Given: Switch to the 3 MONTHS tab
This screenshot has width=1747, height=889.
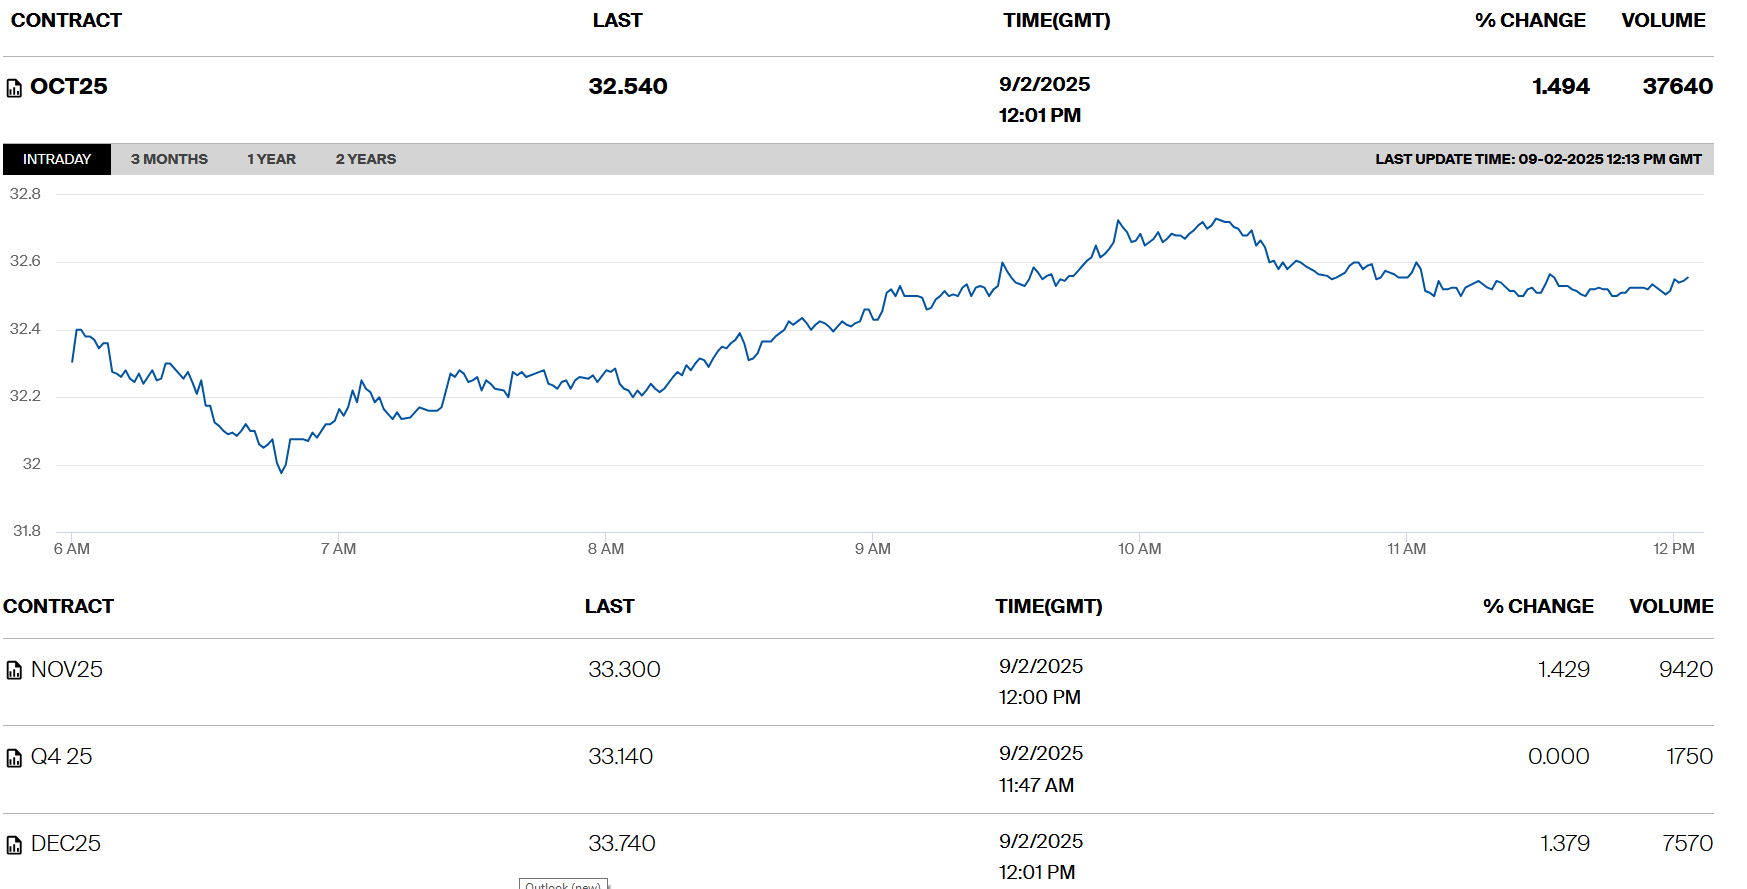Looking at the screenshot, I should pyautogui.click(x=169, y=159).
